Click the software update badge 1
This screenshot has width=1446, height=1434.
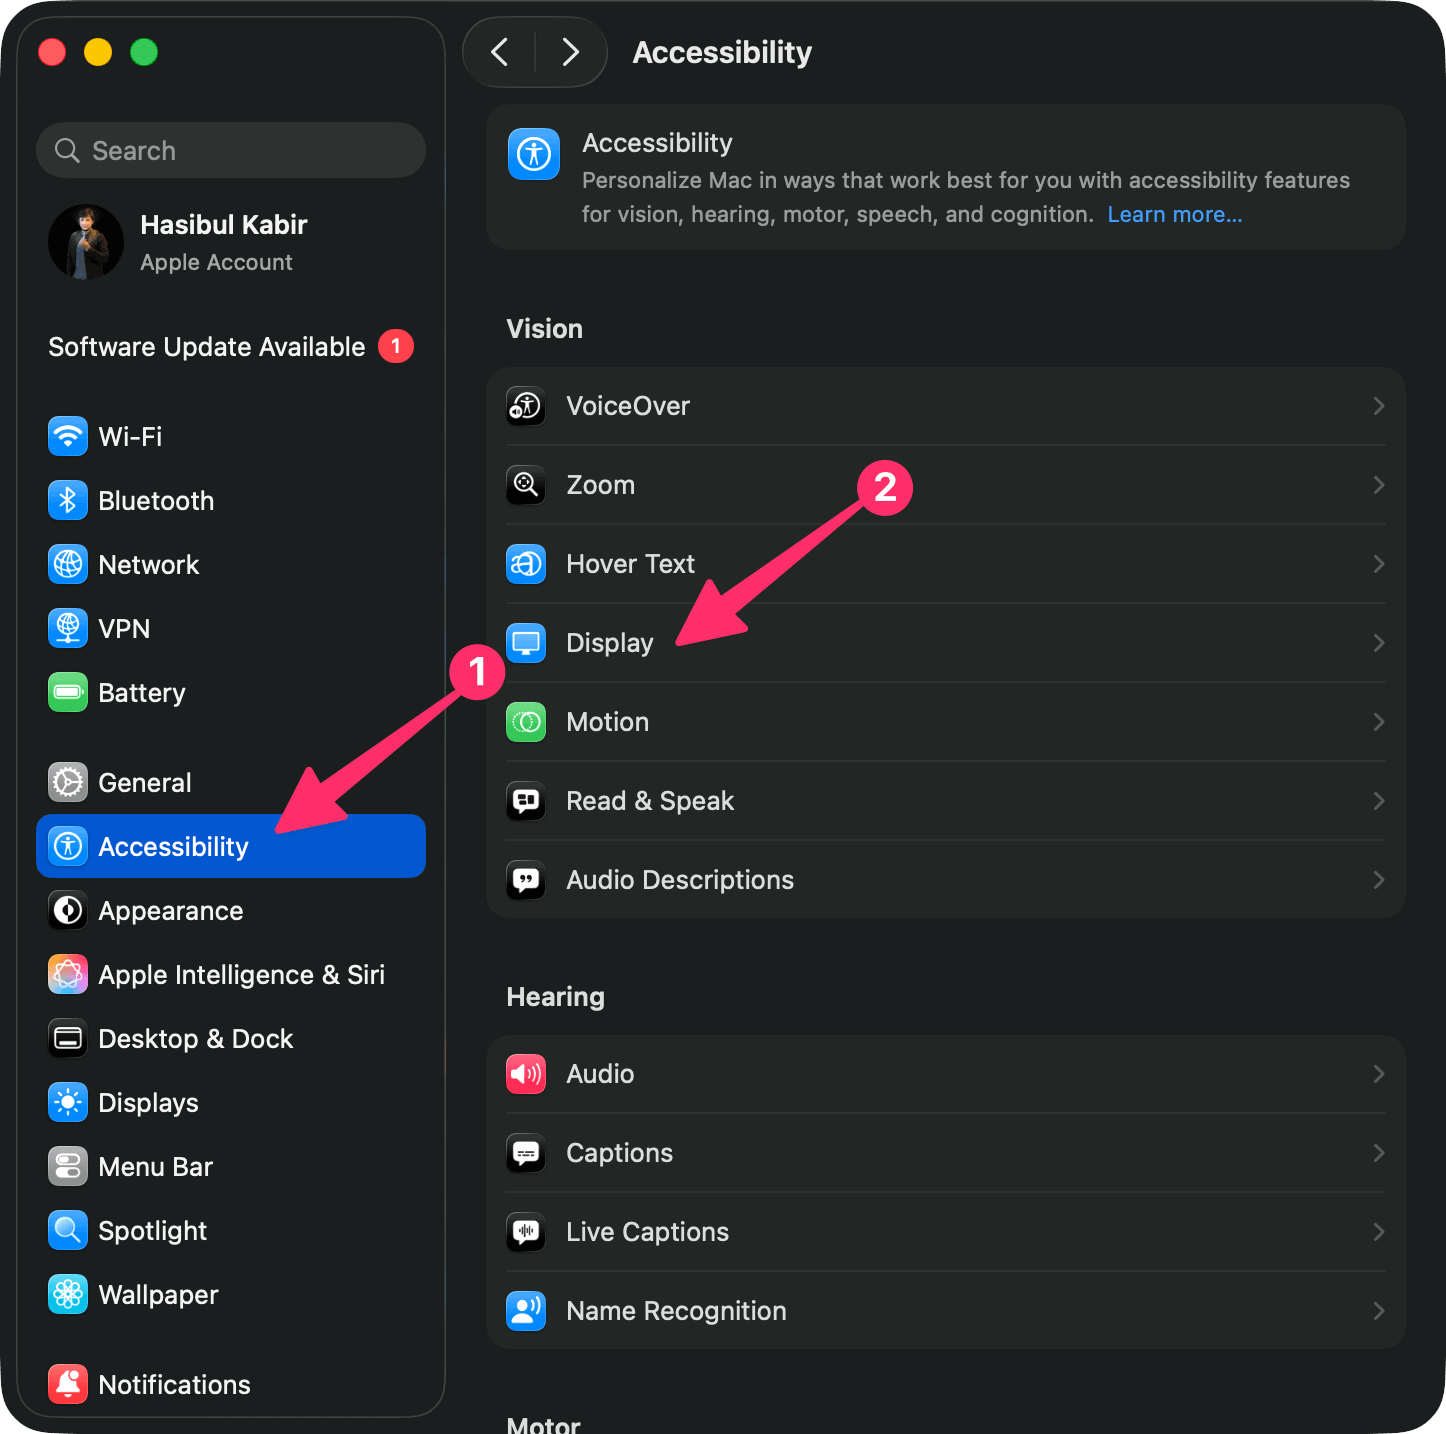click(x=396, y=346)
